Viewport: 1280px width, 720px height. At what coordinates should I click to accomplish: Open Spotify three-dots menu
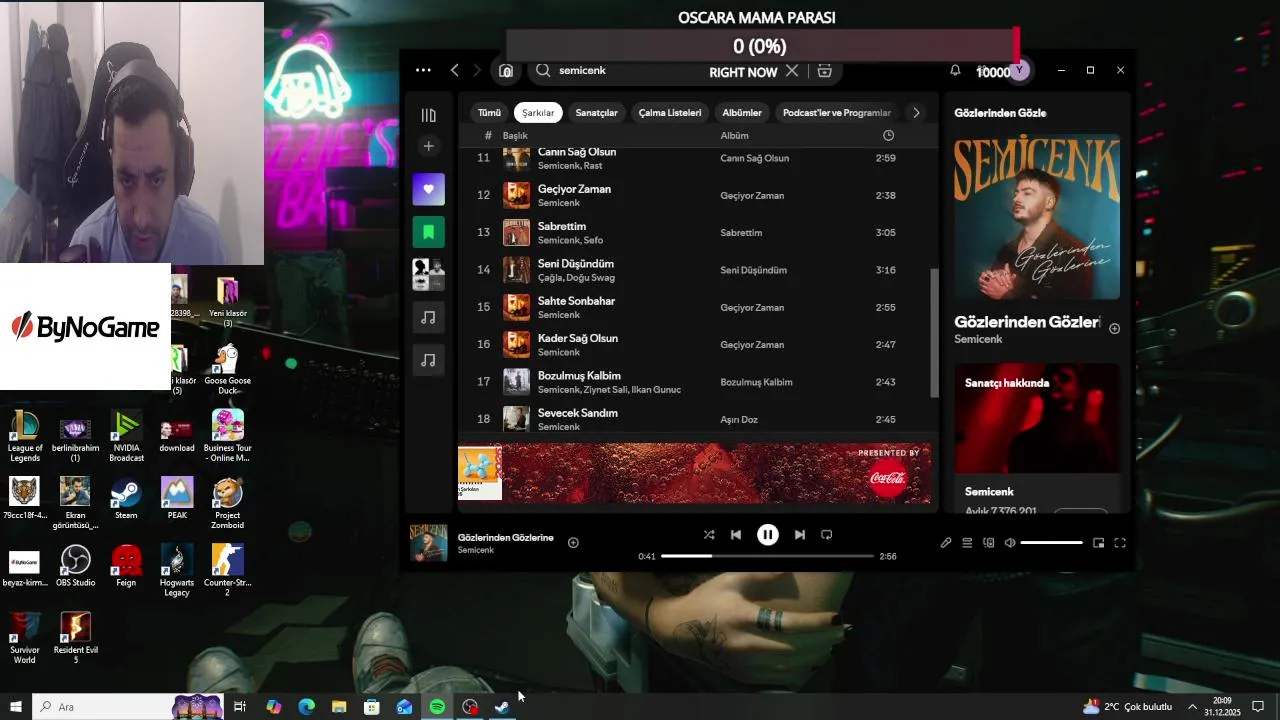[x=423, y=71]
